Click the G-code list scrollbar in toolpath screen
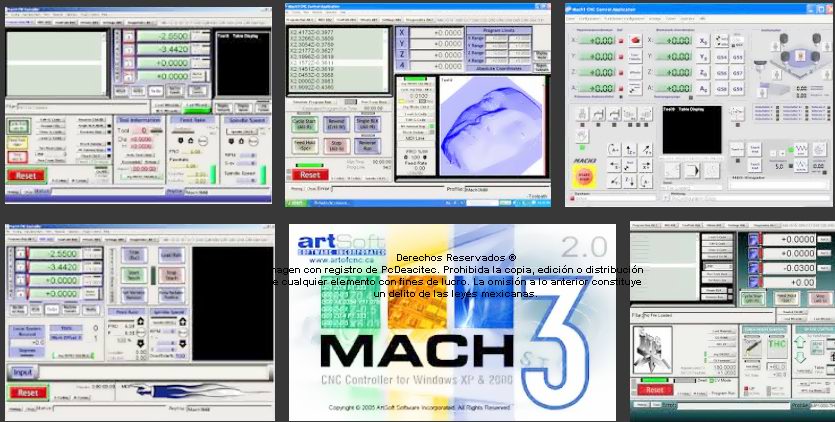 point(386,59)
